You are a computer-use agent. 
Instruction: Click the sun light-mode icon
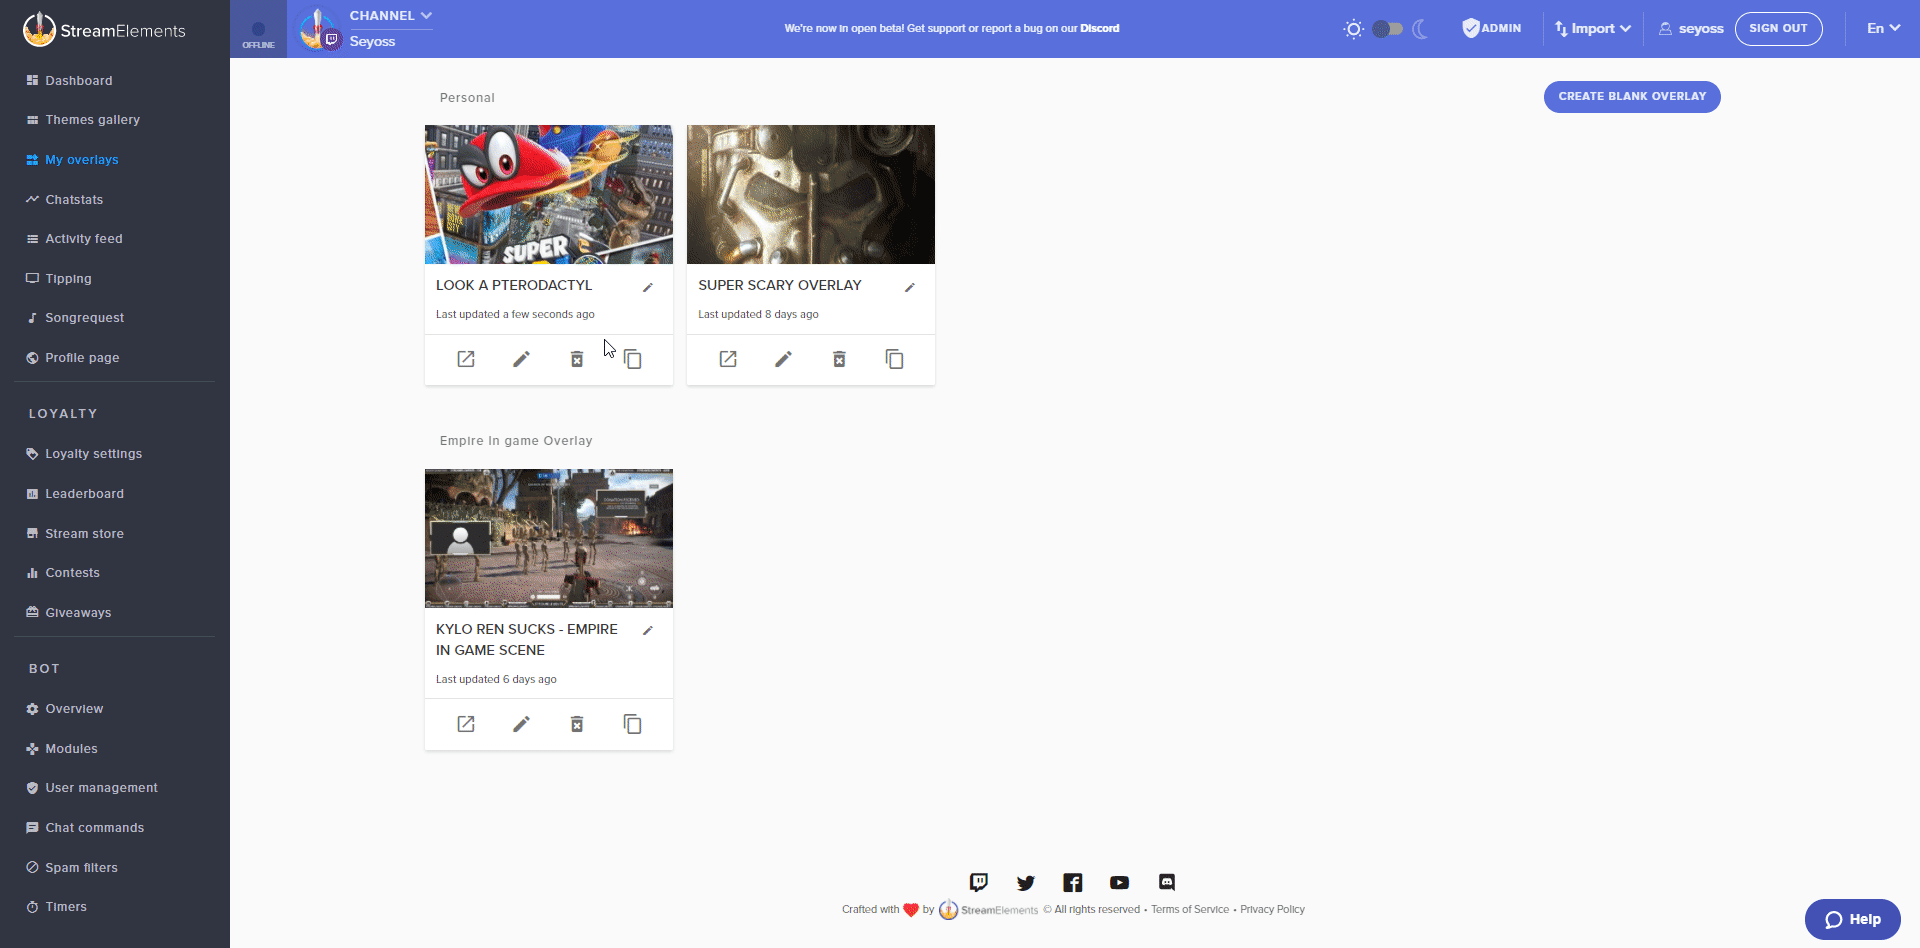point(1353,29)
